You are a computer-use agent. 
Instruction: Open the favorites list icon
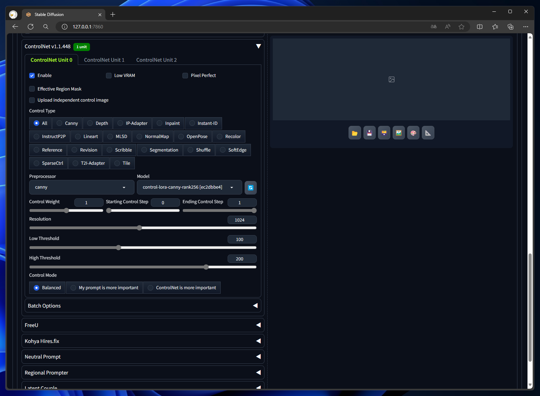pyautogui.click(x=495, y=27)
